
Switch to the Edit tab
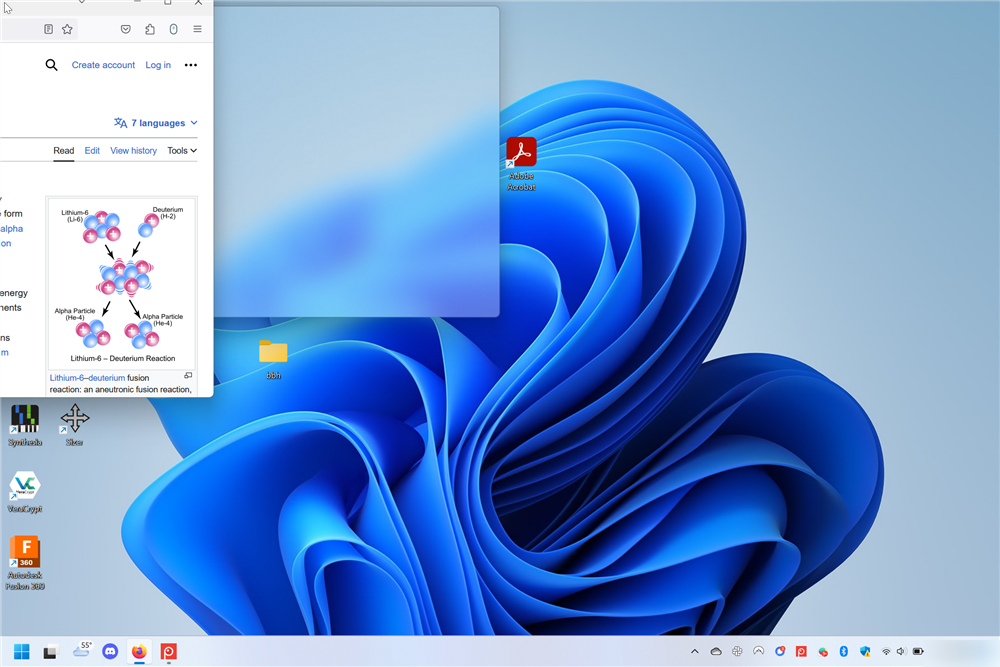(x=92, y=151)
